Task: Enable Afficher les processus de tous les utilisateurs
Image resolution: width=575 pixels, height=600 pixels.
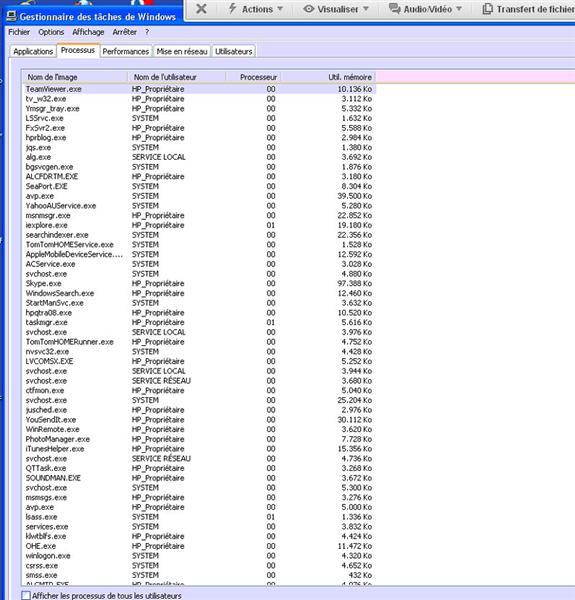Action: point(26,595)
